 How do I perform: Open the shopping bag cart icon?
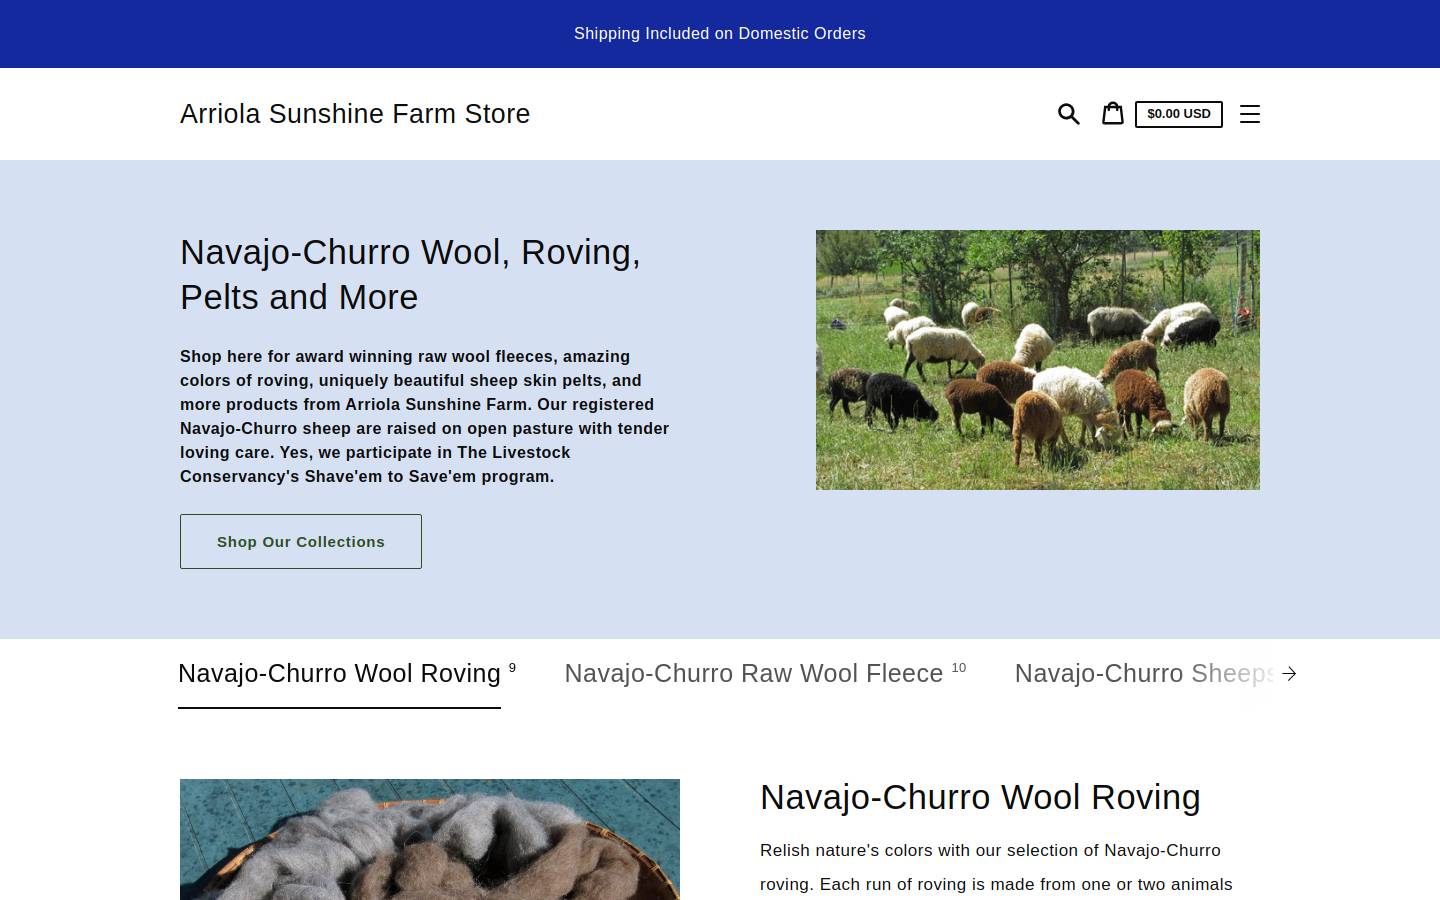1112,113
